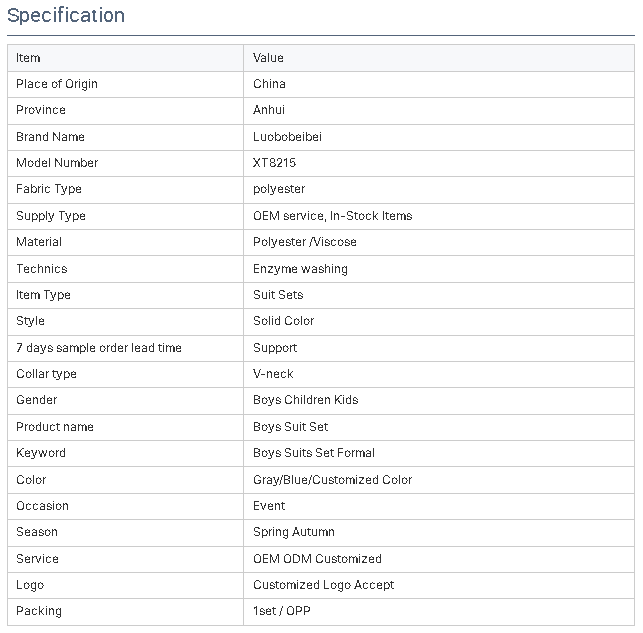The width and height of the screenshot is (643, 633).
Task: Select Polyester /Viscose material value
Action: point(305,242)
